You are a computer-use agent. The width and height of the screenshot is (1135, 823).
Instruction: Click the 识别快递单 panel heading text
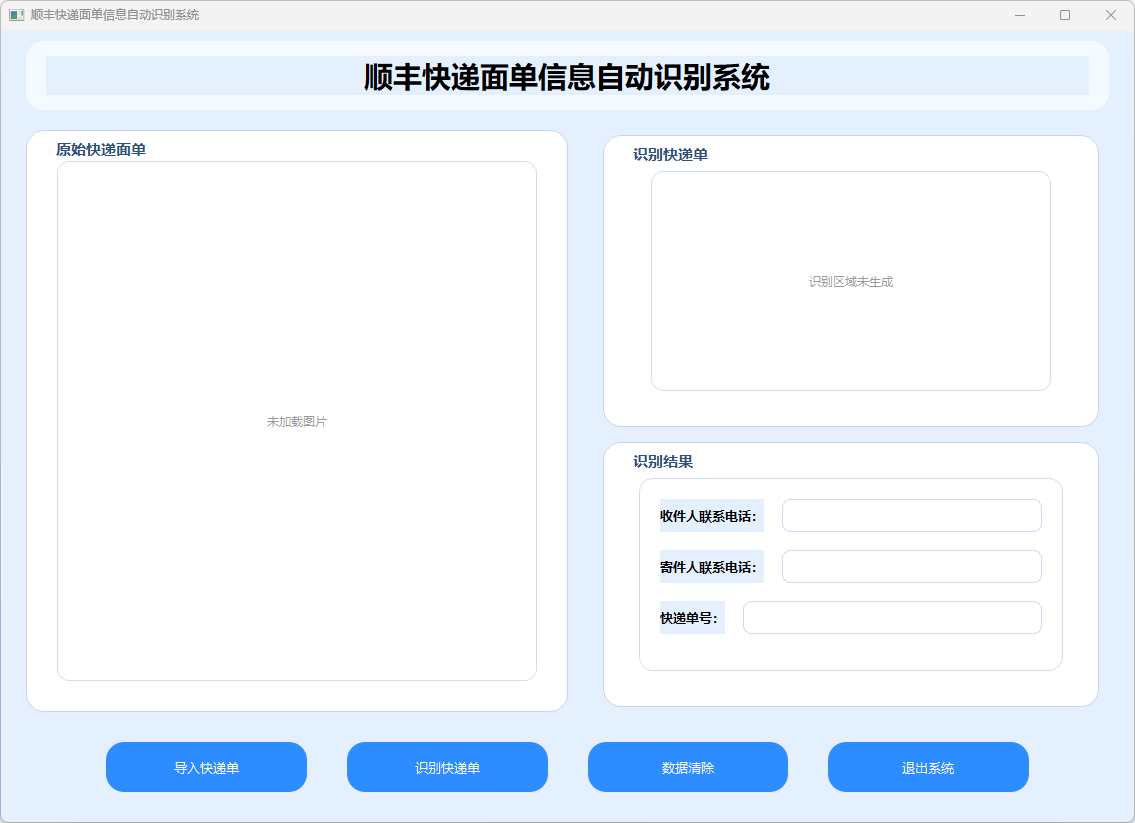click(x=670, y=155)
